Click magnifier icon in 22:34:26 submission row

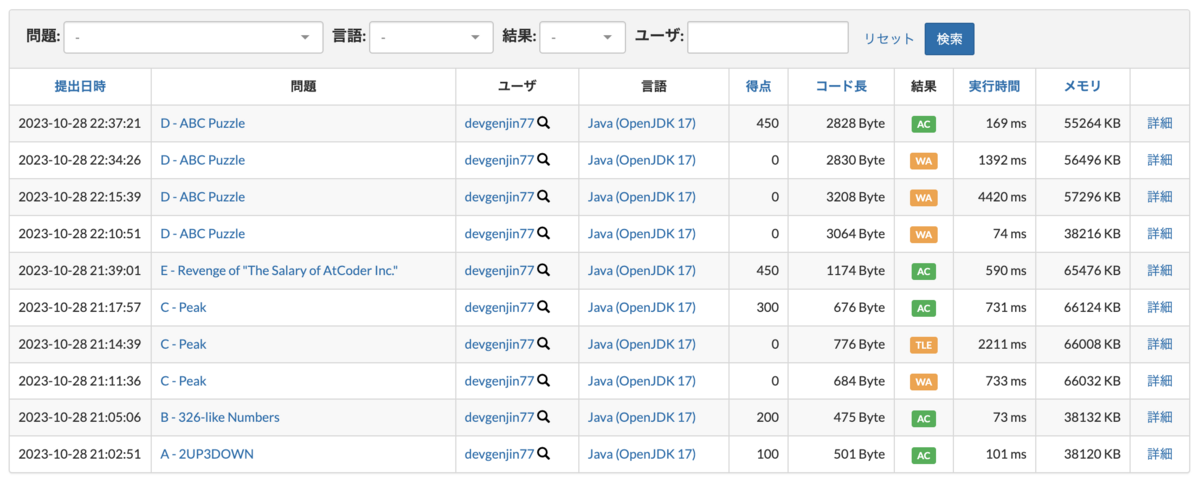tap(544, 160)
